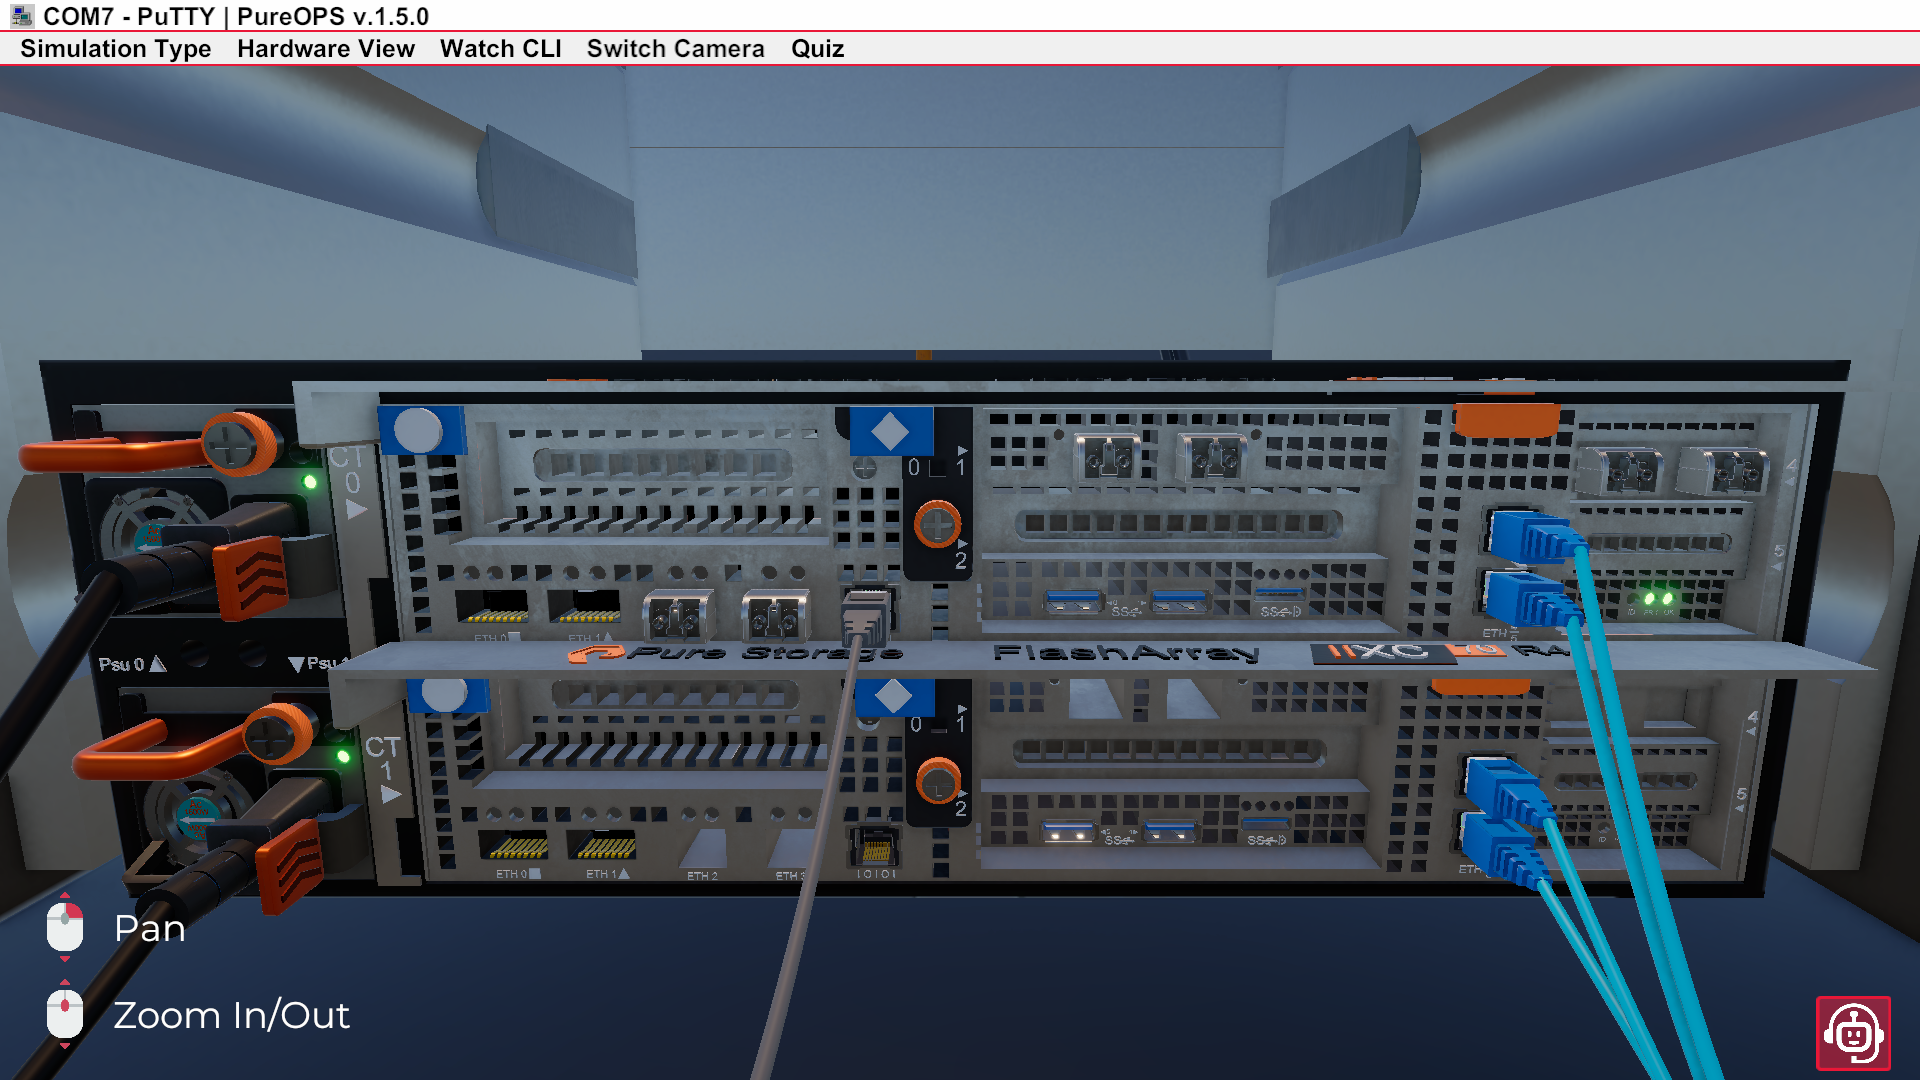Click the CT0 top-left fibre transceiver
Viewport: 1920px width, 1080px height.
[x=1108, y=458]
